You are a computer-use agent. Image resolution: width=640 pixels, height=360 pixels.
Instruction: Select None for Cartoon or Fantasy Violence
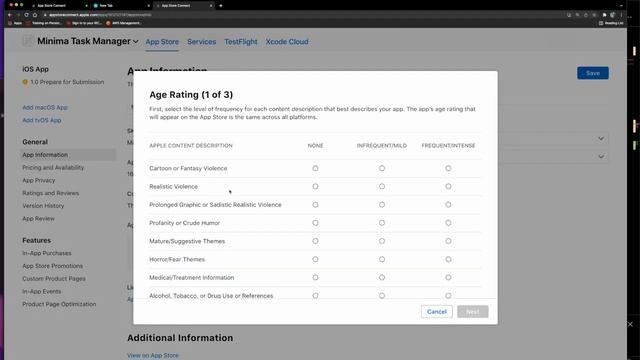point(315,168)
